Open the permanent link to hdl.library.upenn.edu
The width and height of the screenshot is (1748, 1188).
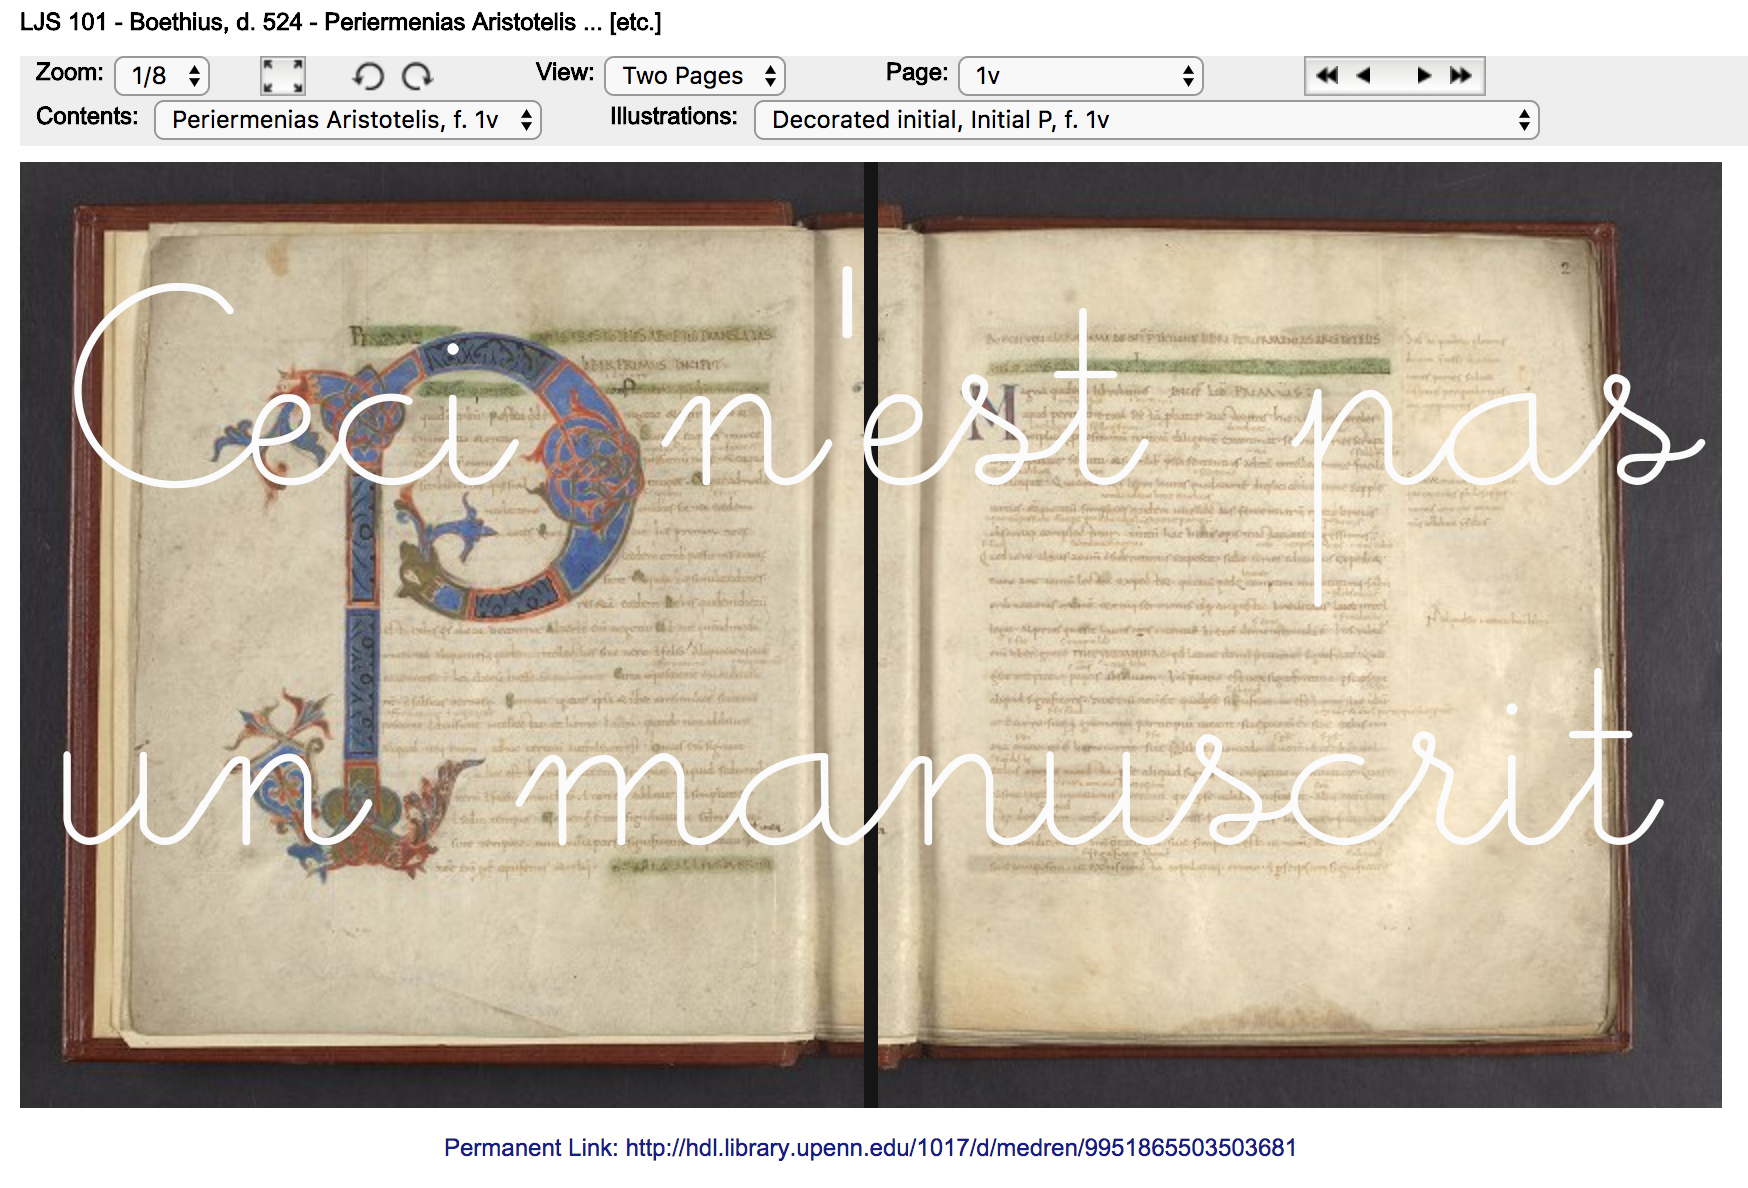[x=961, y=1148]
